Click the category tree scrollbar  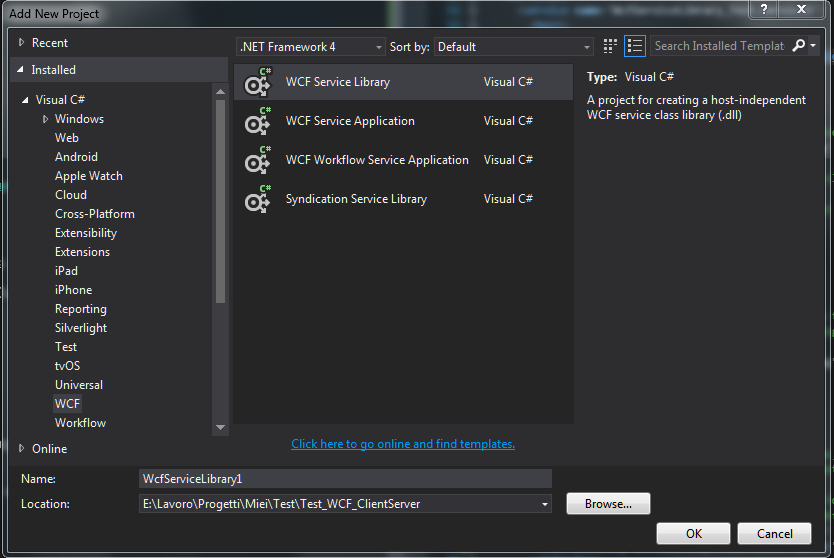pyautogui.click(x=221, y=200)
